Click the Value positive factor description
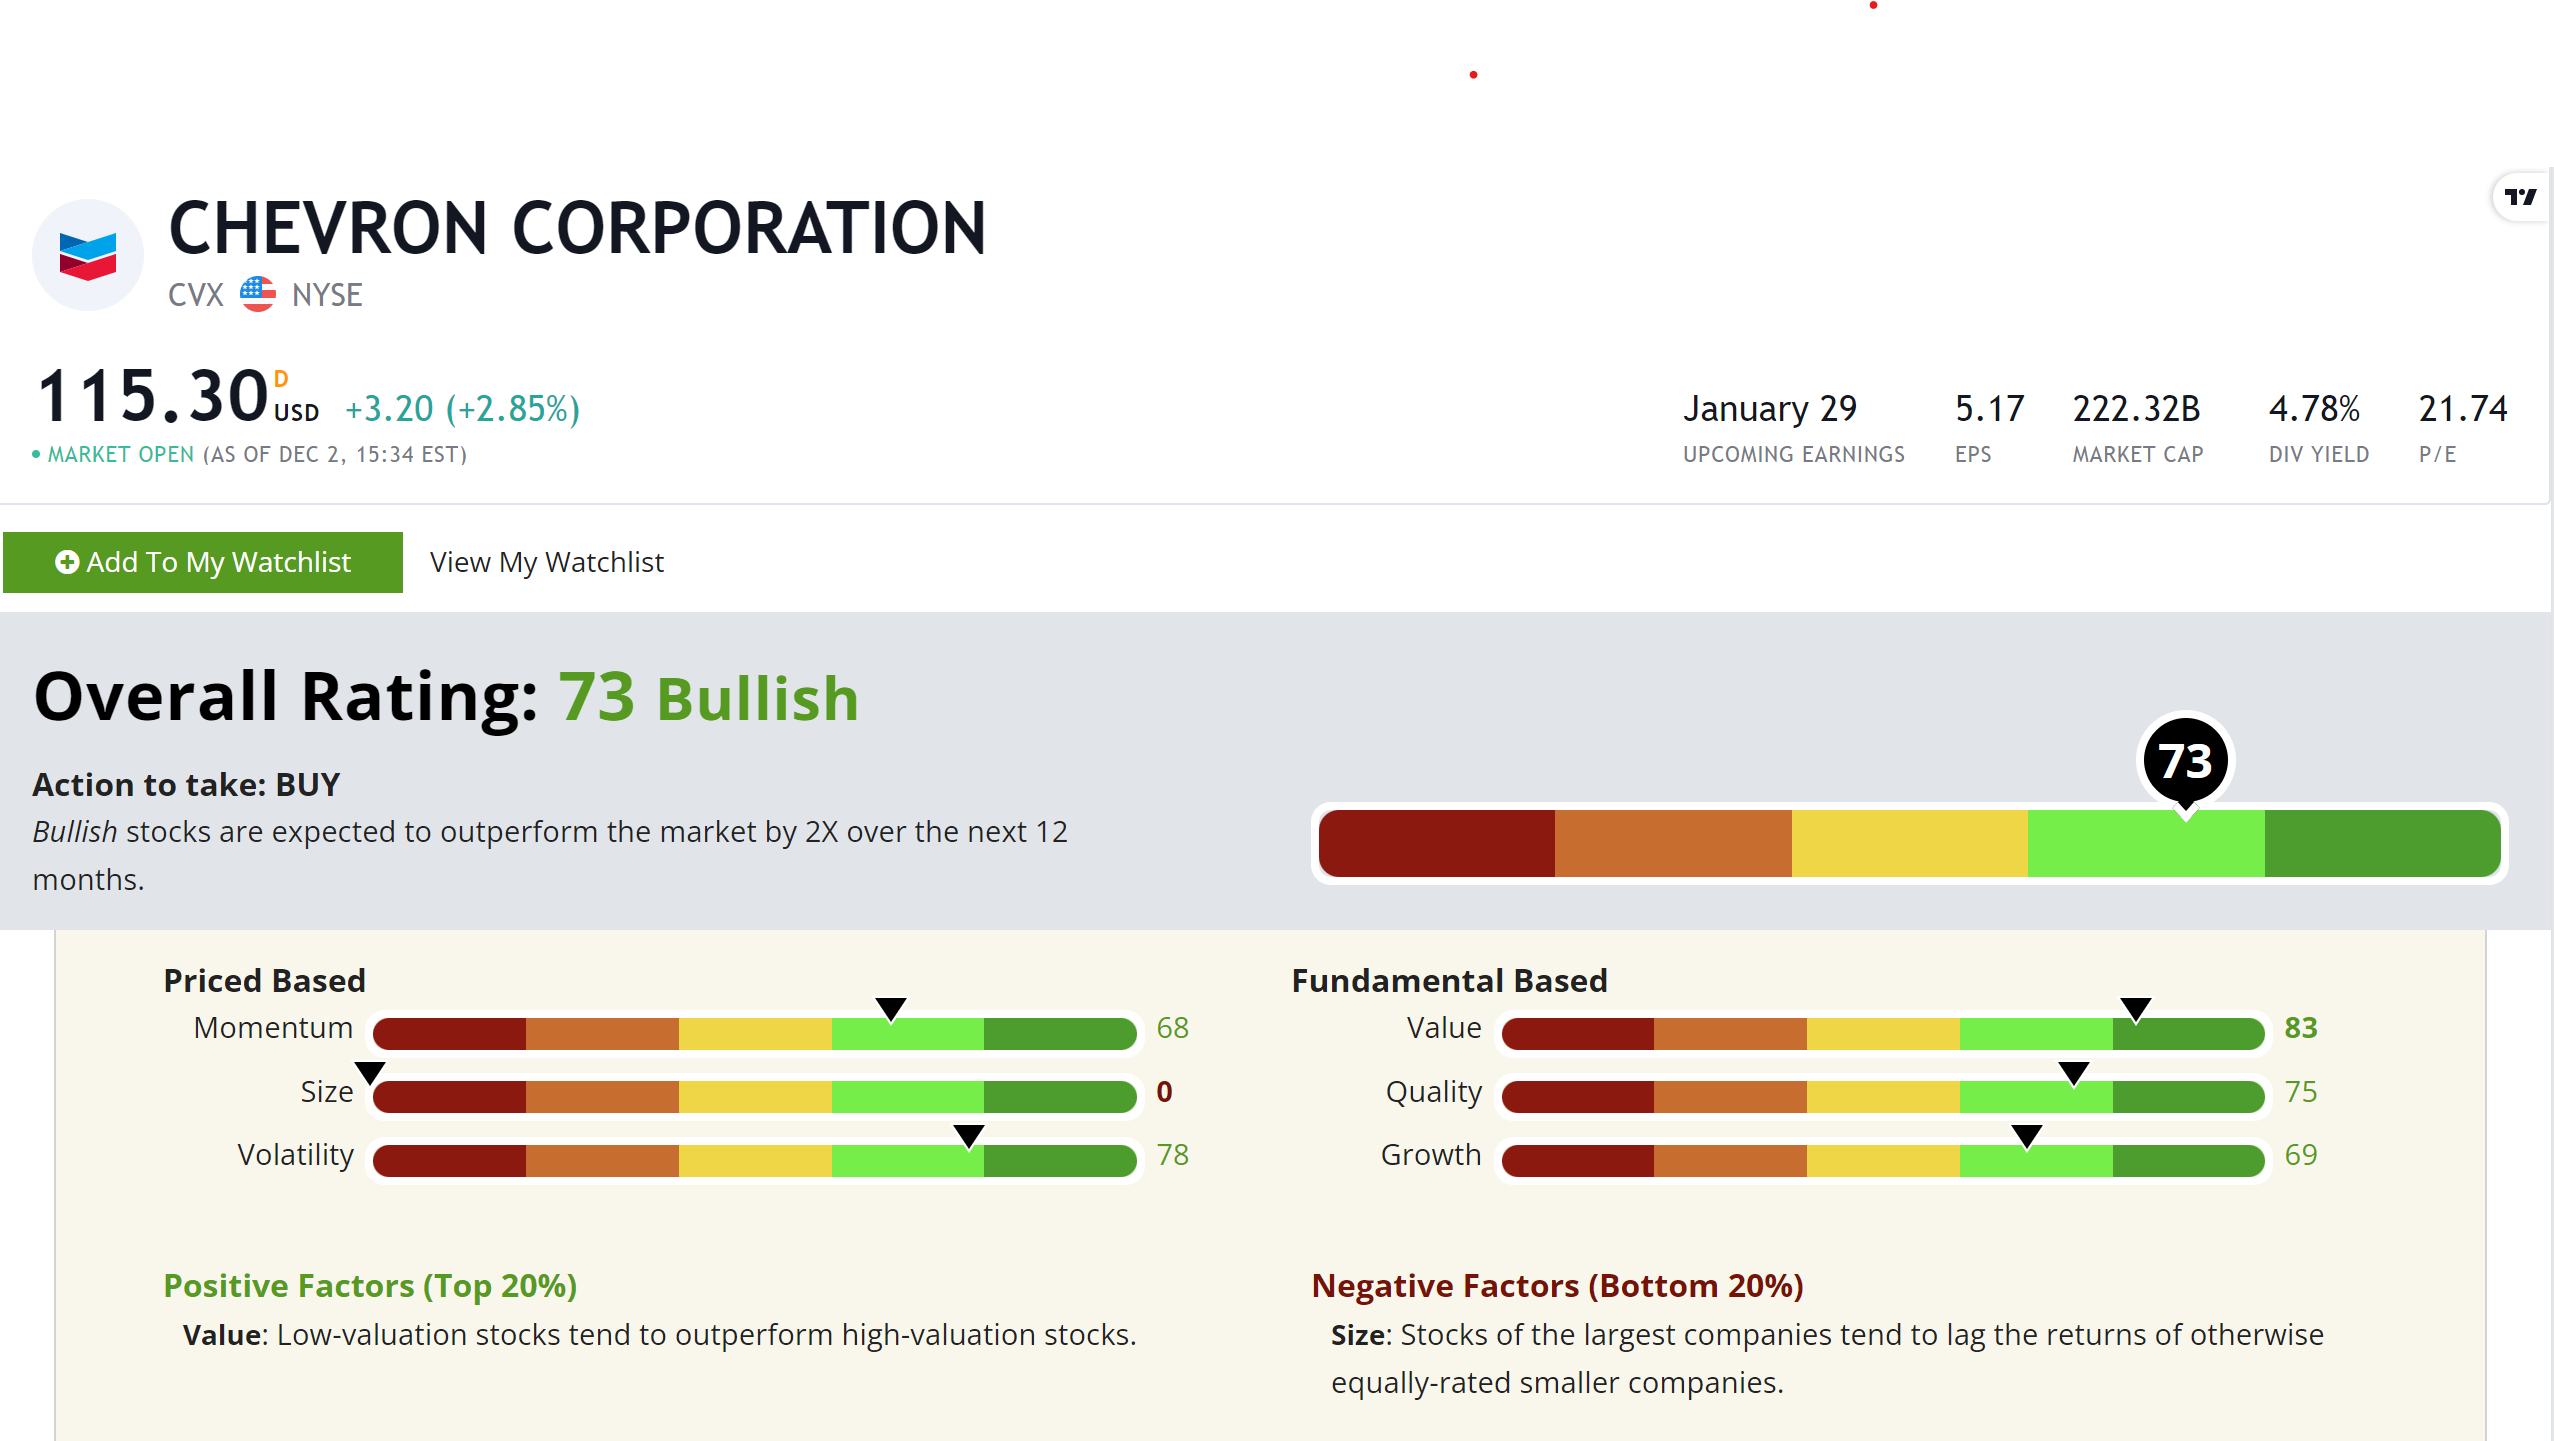Image resolution: width=2554 pixels, height=1441 pixels. [x=660, y=1335]
